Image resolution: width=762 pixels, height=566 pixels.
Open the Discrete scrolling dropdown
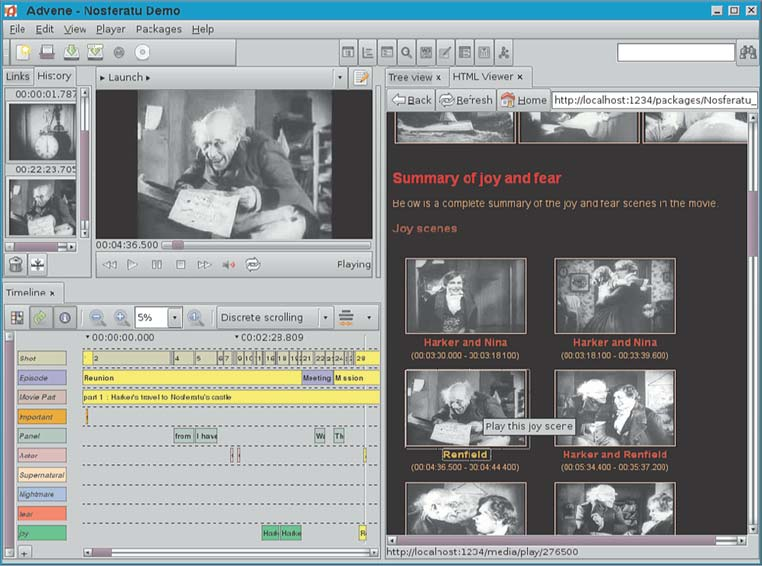click(325, 318)
